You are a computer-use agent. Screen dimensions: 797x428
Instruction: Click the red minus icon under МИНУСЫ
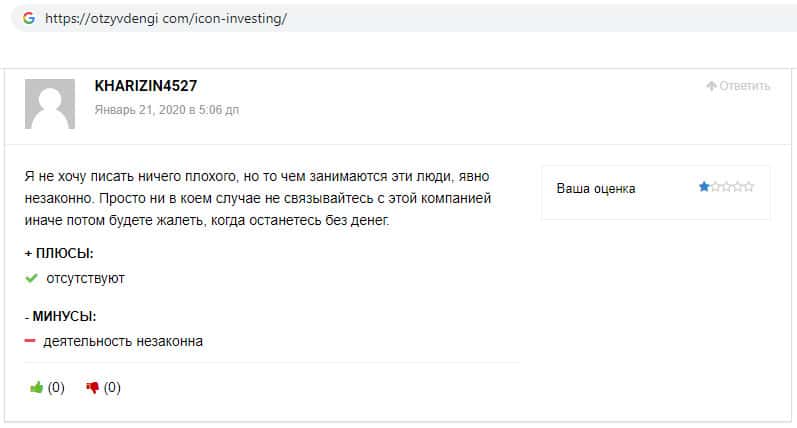[x=30, y=341]
